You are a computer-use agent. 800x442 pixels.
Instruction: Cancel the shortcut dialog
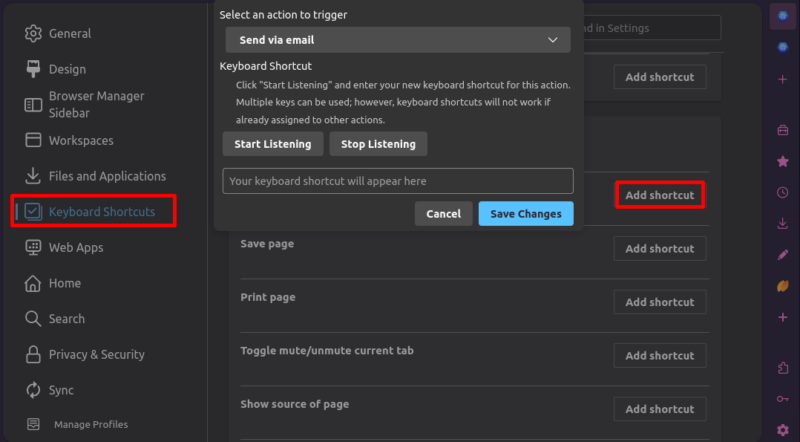click(443, 214)
